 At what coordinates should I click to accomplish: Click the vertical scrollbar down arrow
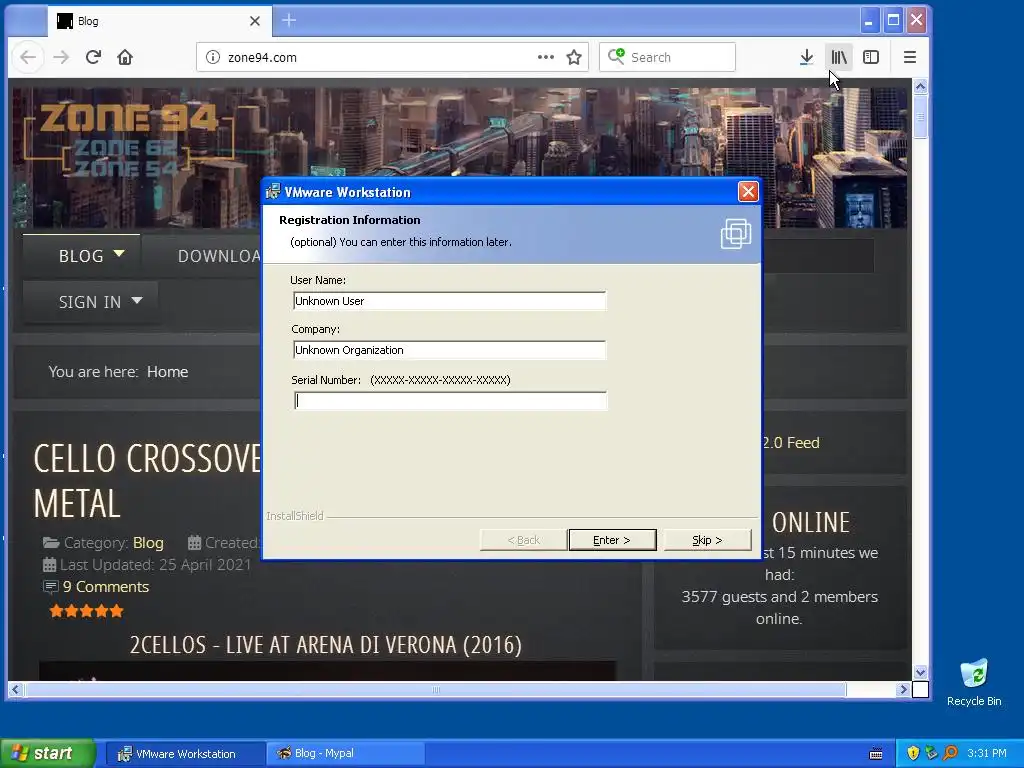tap(920, 672)
